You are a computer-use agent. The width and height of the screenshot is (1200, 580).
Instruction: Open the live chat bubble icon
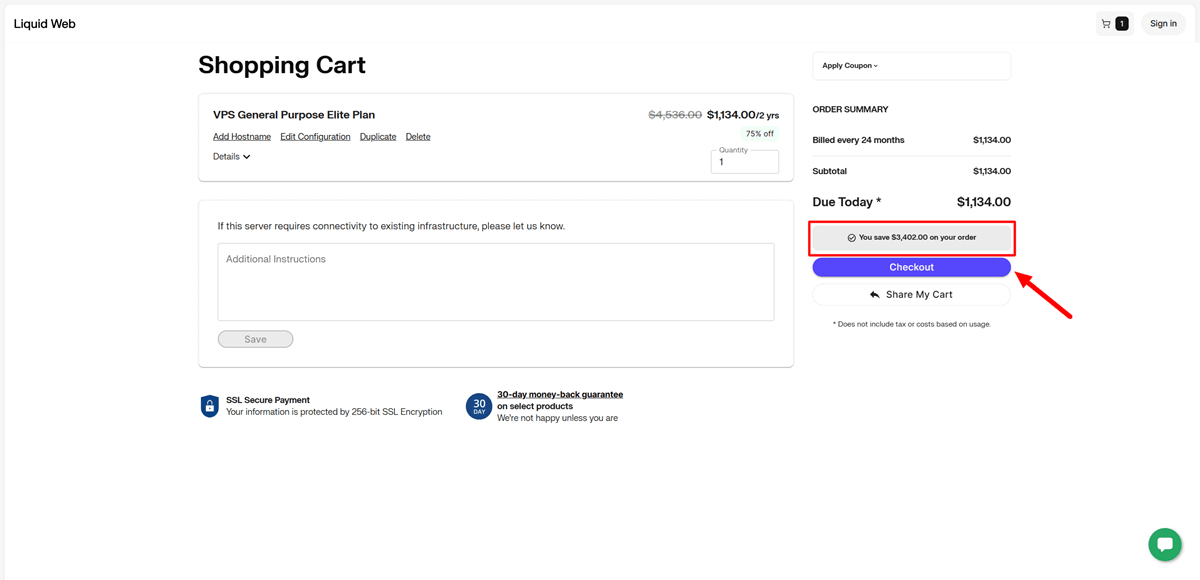[x=1164, y=544]
